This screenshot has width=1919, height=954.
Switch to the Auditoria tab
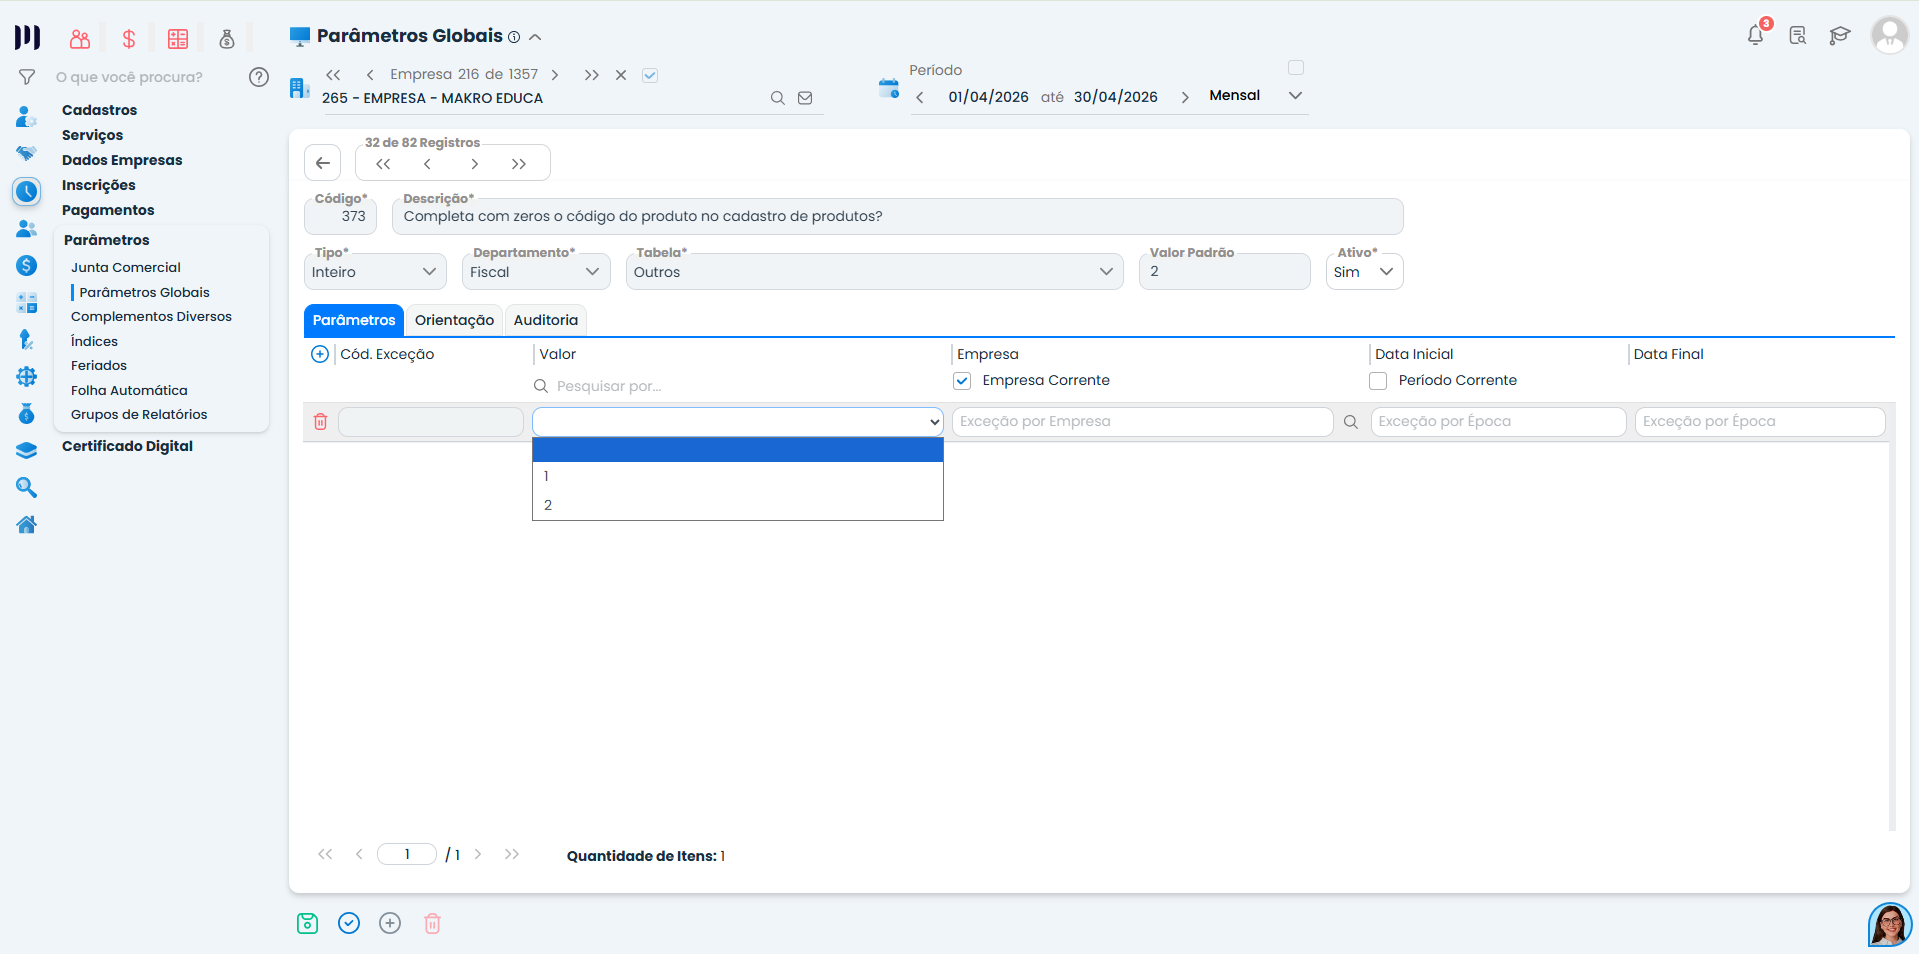tap(545, 320)
